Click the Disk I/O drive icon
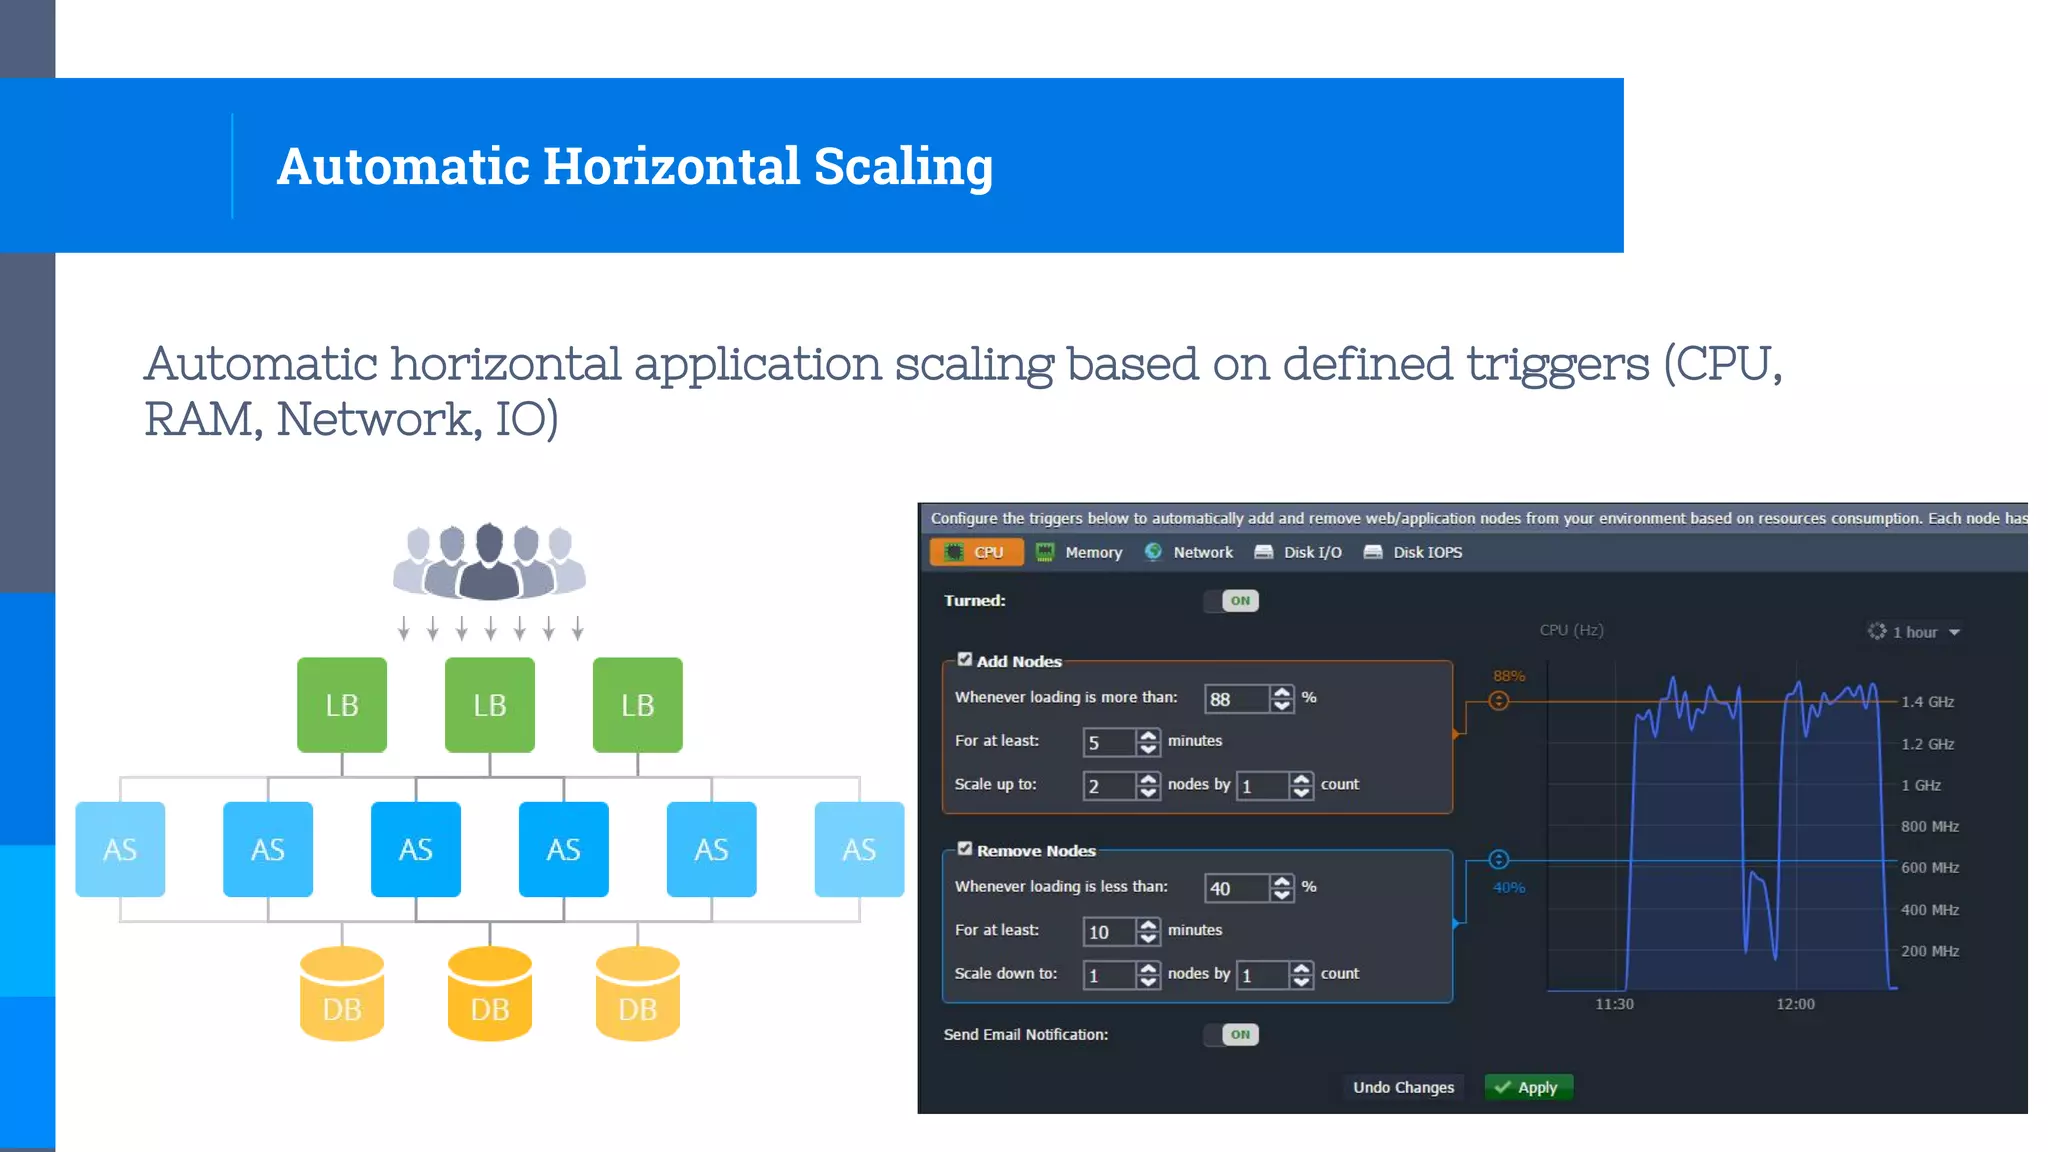The height and width of the screenshot is (1152, 2048). pyautogui.click(x=1263, y=552)
